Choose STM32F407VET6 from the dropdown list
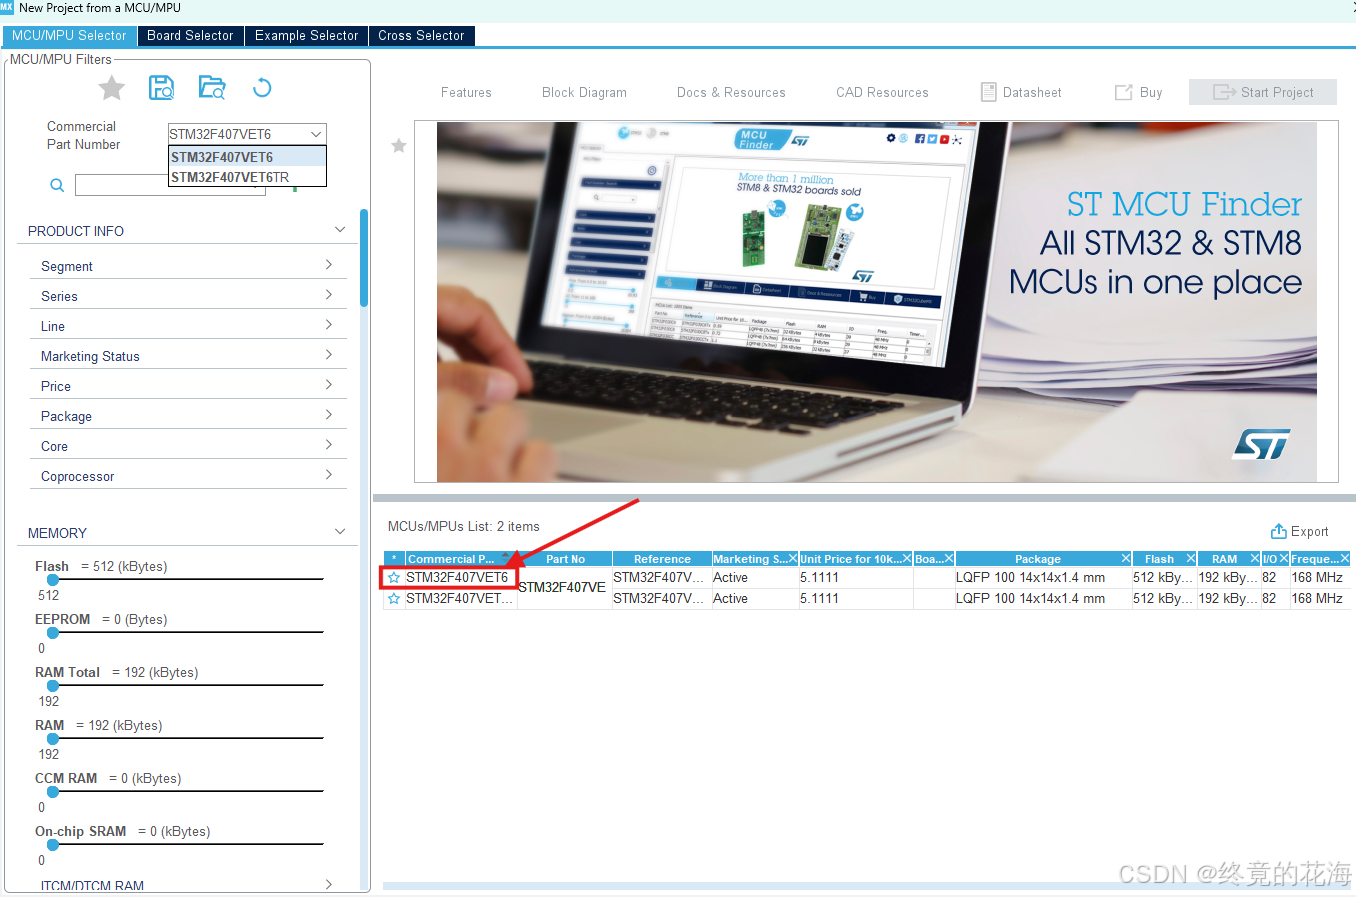This screenshot has width=1356, height=897. click(x=247, y=157)
